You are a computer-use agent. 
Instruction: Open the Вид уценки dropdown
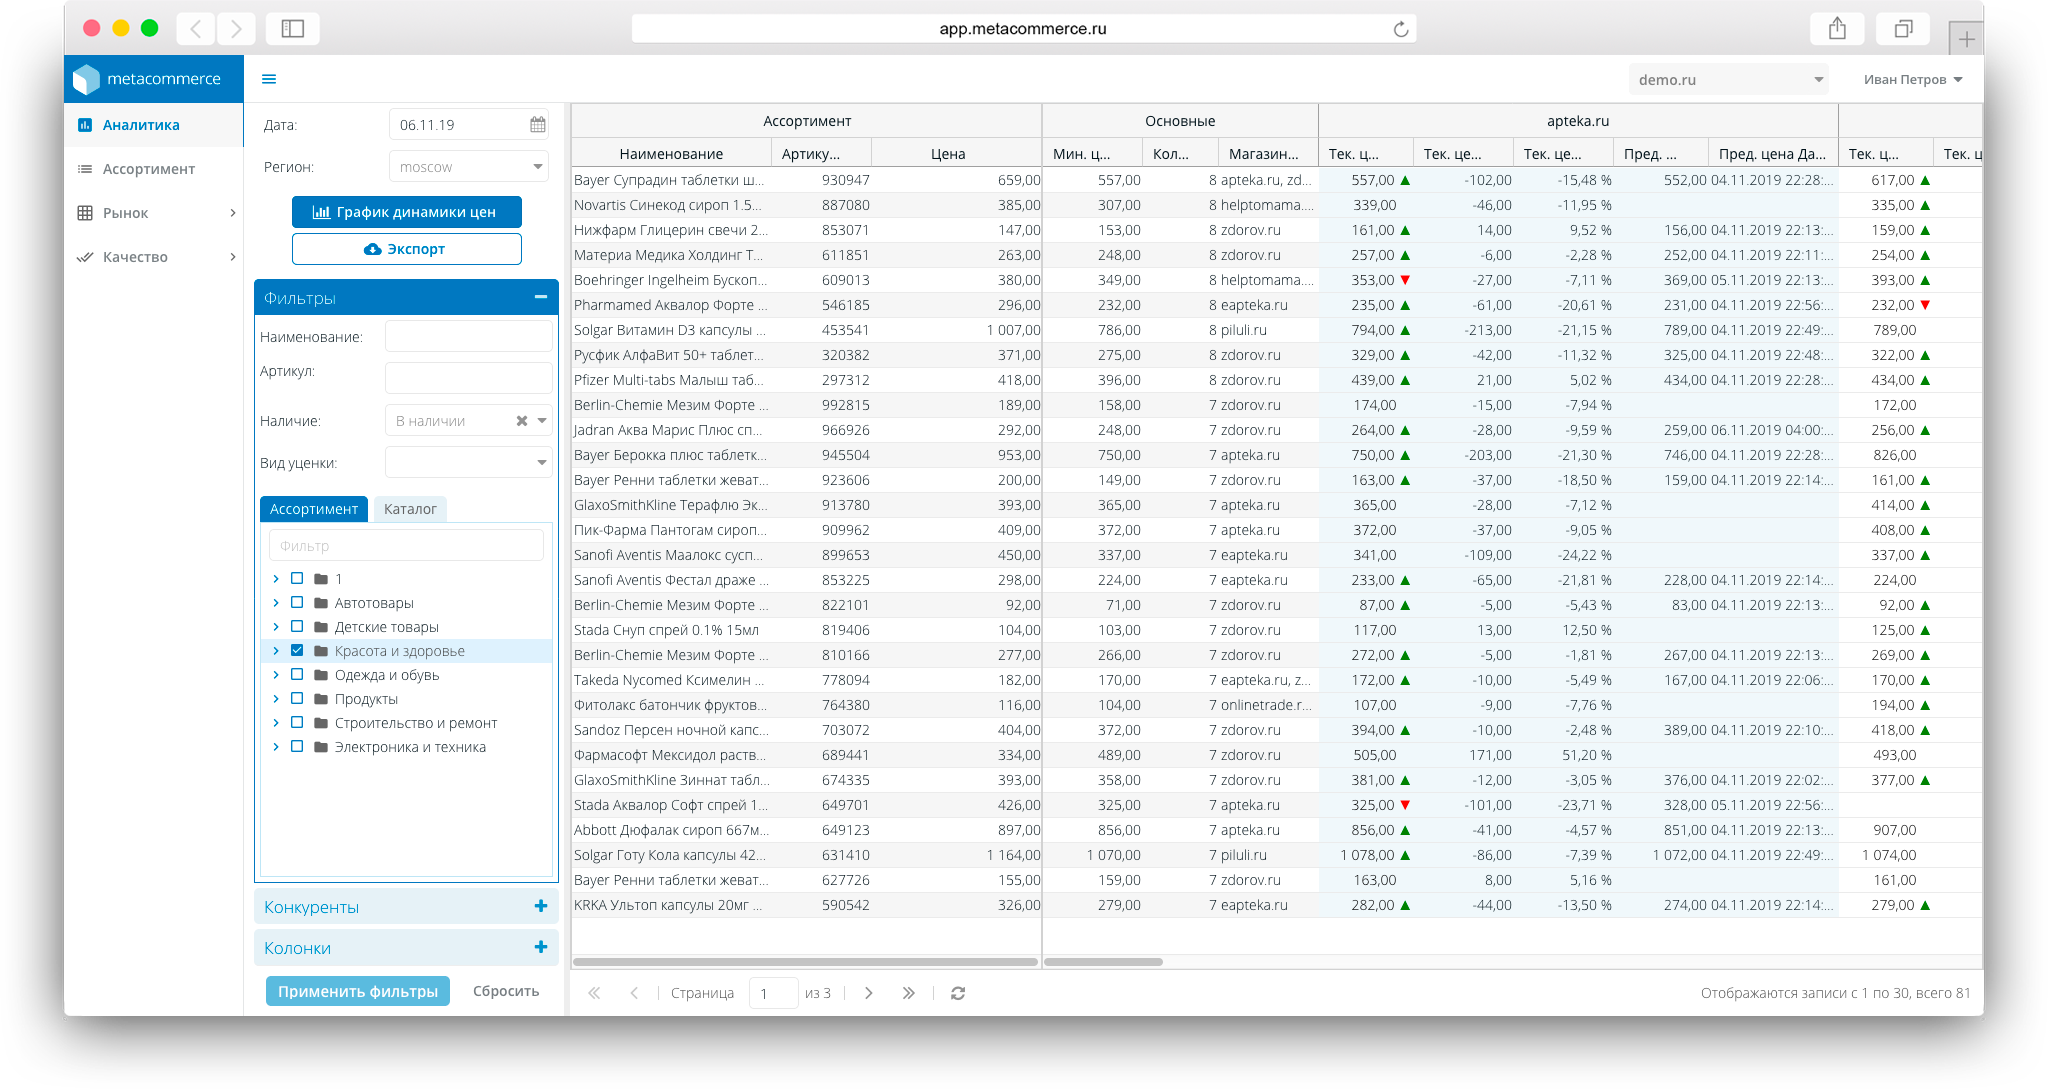469,462
